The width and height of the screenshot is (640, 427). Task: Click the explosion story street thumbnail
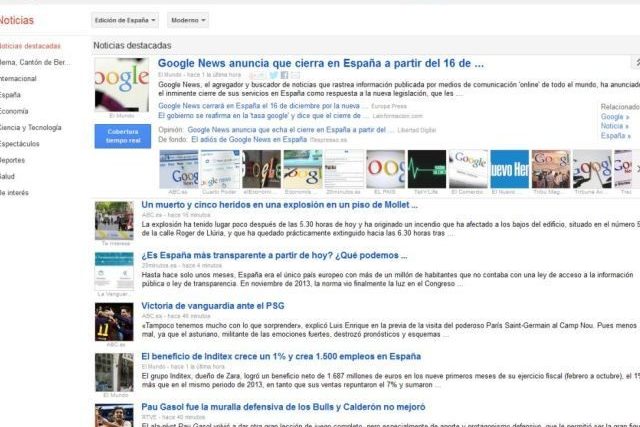(x=114, y=221)
